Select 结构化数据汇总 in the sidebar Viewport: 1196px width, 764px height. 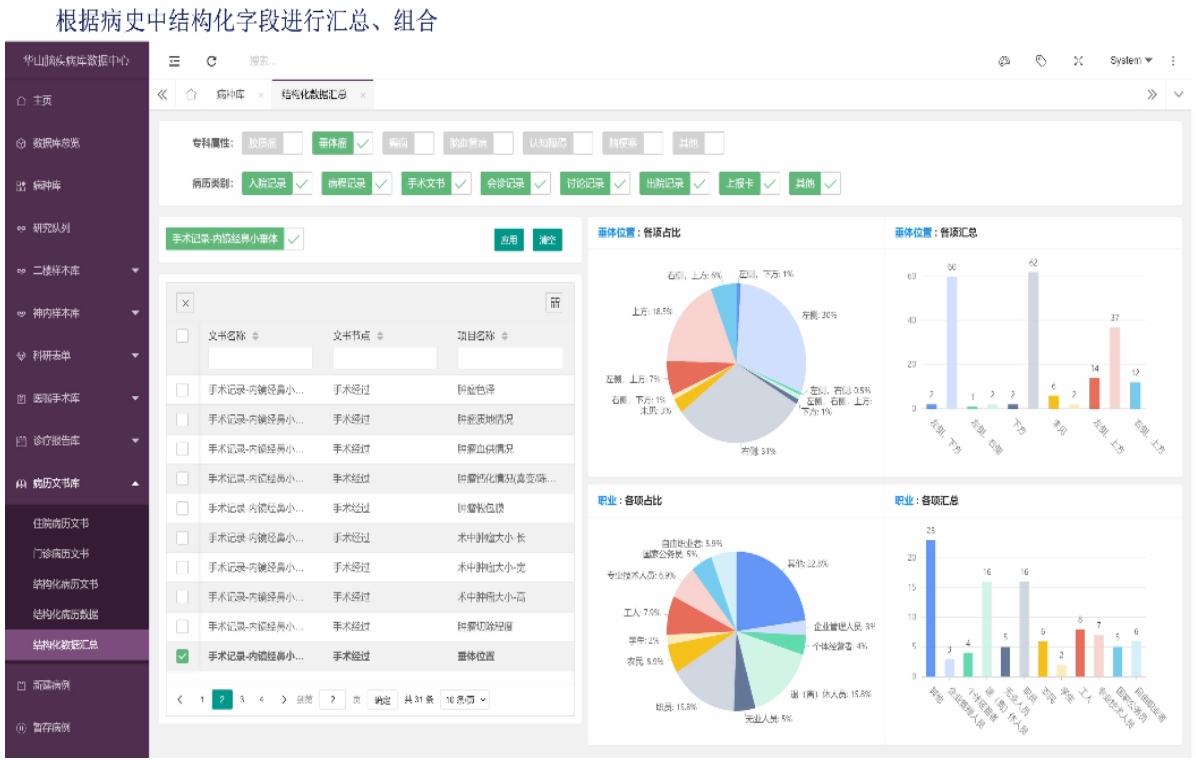tap(76, 645)
